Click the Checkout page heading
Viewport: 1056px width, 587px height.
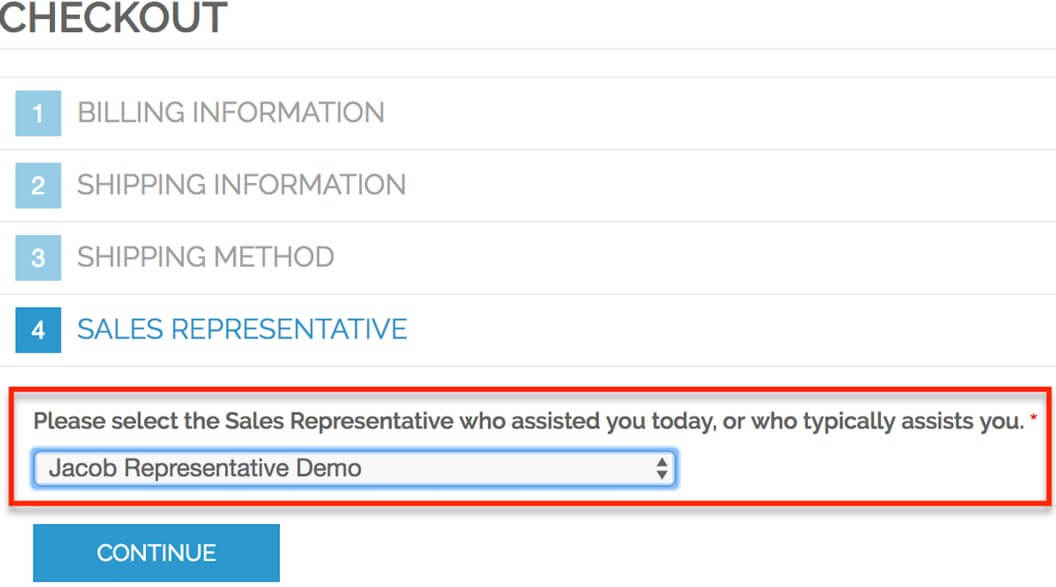point(112,18)
